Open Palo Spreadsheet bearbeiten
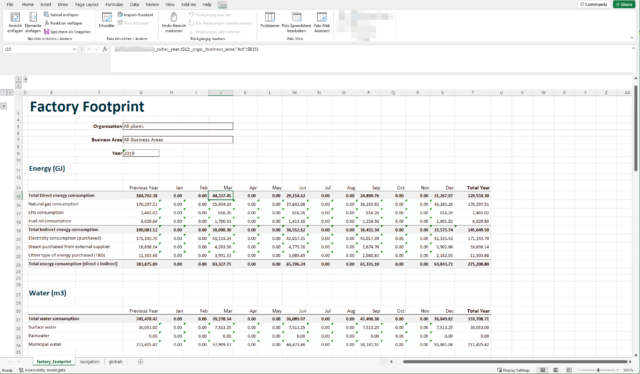Viewport: 640px width, 374px height. [296, 22]
